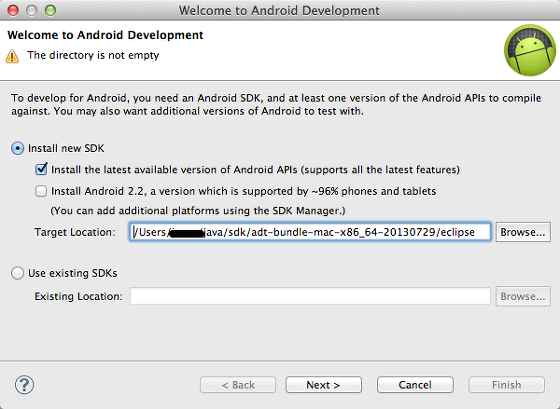
Task: Click the grey minimize window button
Action: 32,10
